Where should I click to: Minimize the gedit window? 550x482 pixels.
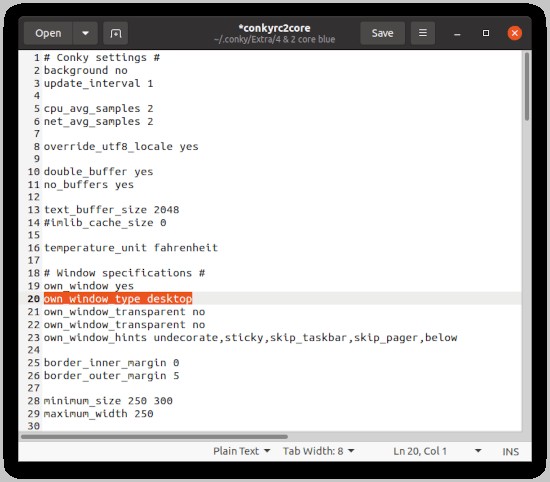click(x=457, y=34)
